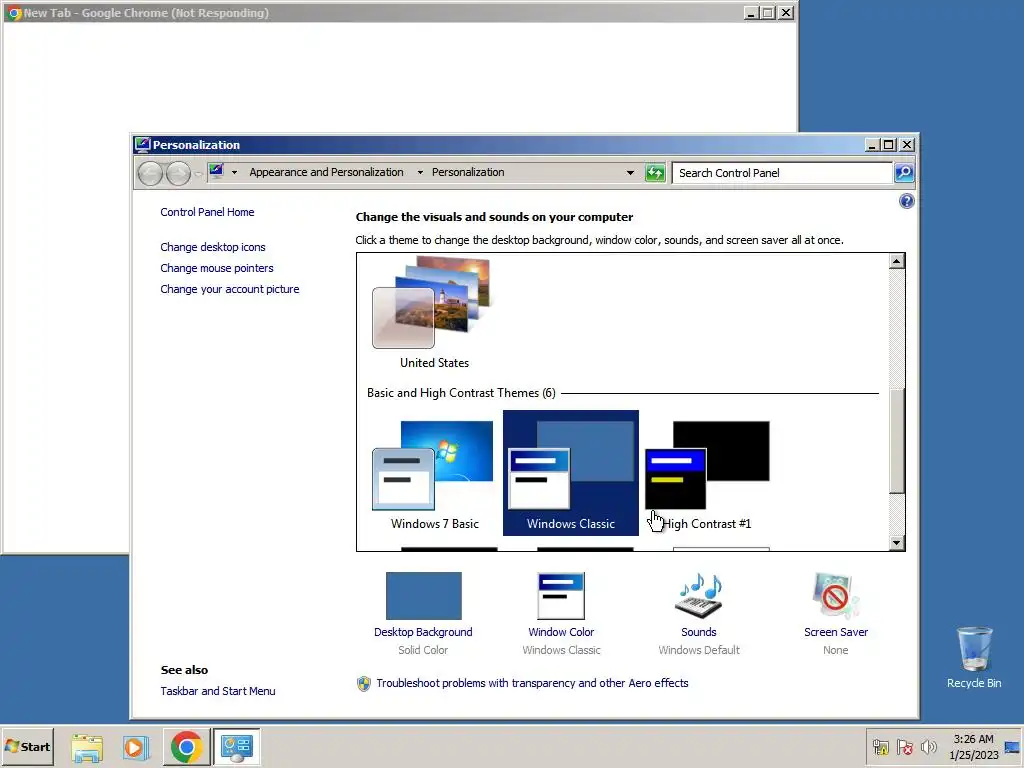Click the Forward navigation arrow in Personalization

point(178,173)
